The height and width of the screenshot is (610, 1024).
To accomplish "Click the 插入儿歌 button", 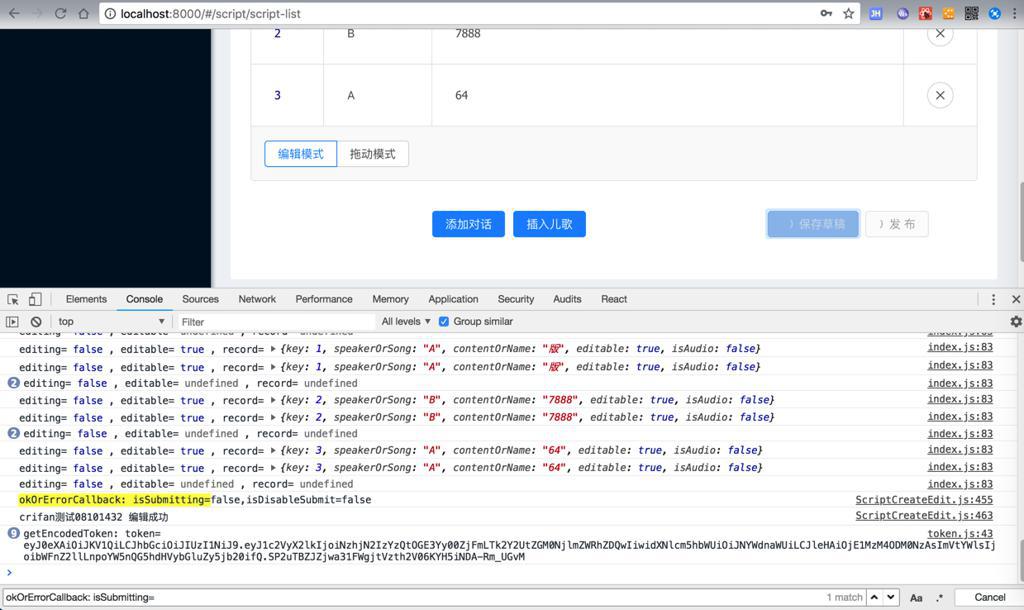I will click(549, 224).
